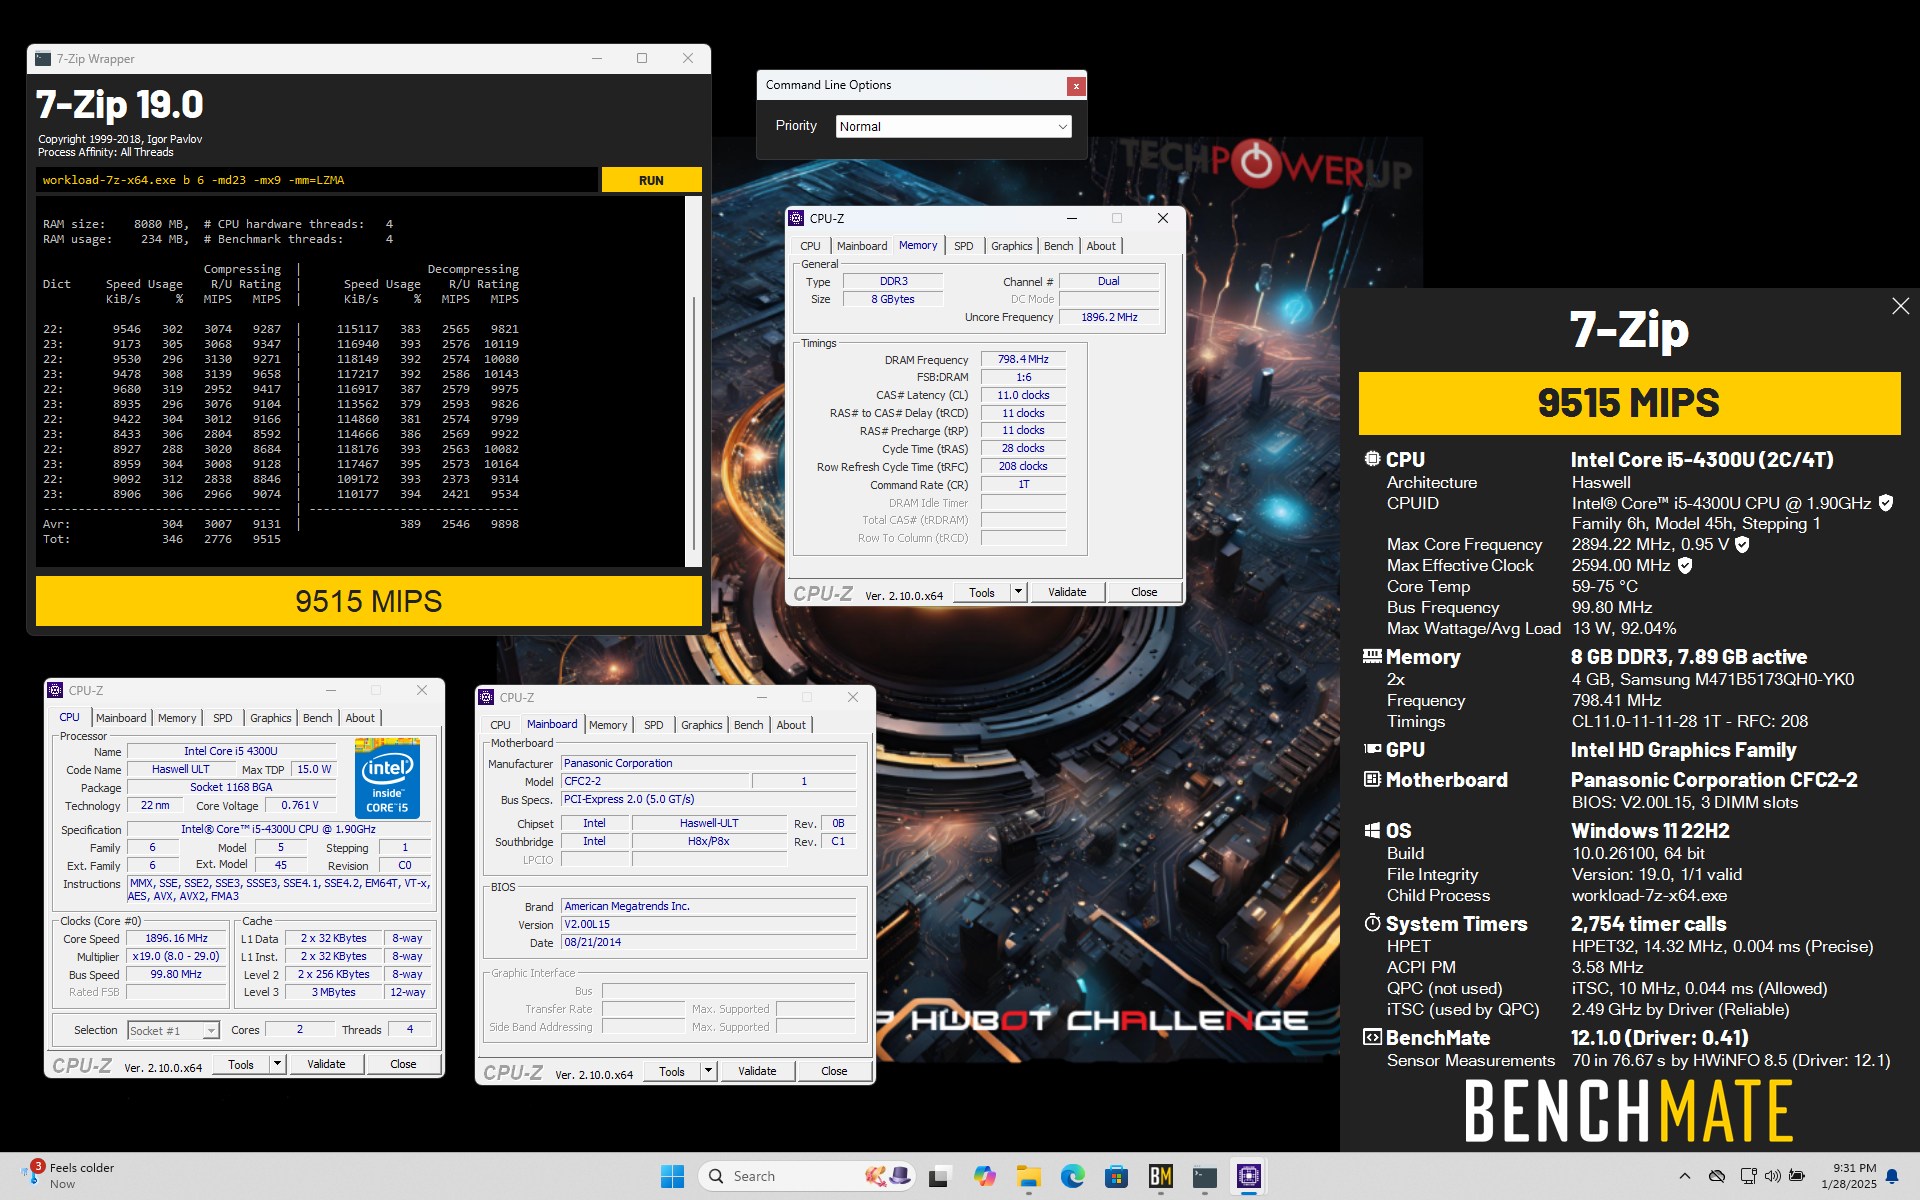Open the volume control tray icon

[x=1772, y=1176]
